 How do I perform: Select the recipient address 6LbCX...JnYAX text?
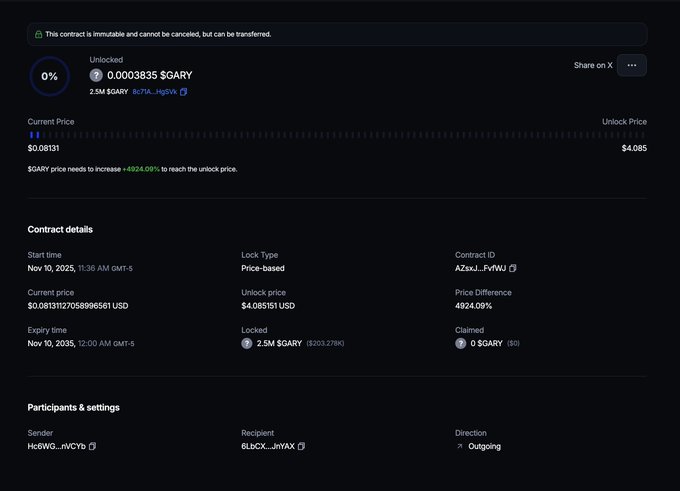(268, 446)
